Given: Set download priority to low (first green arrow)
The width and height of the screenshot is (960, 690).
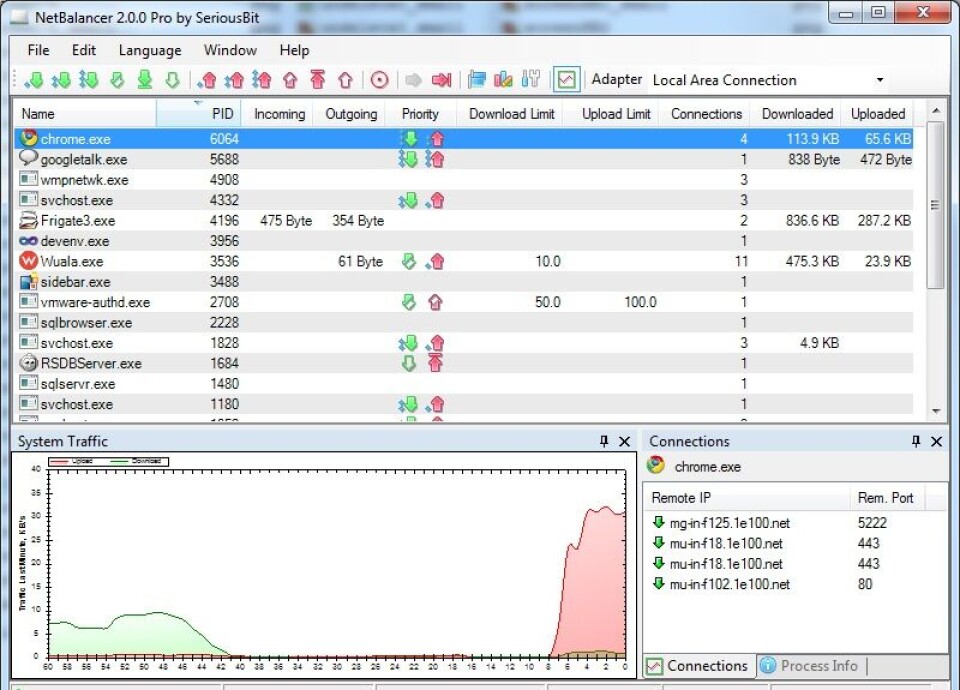Looking at the screenshot, I should [x=34, y=80].
